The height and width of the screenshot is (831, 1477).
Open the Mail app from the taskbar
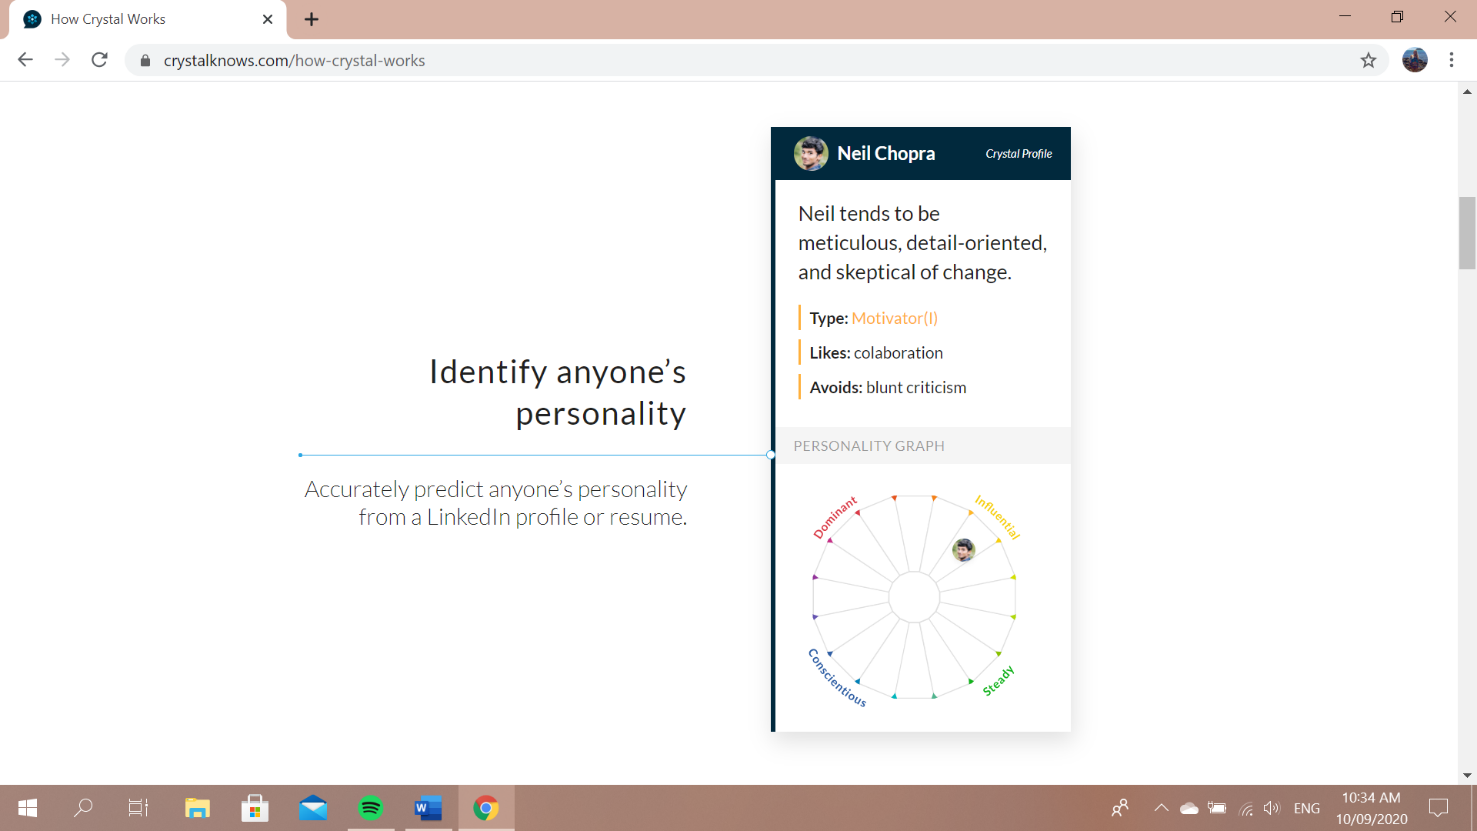tap(313, 808)
